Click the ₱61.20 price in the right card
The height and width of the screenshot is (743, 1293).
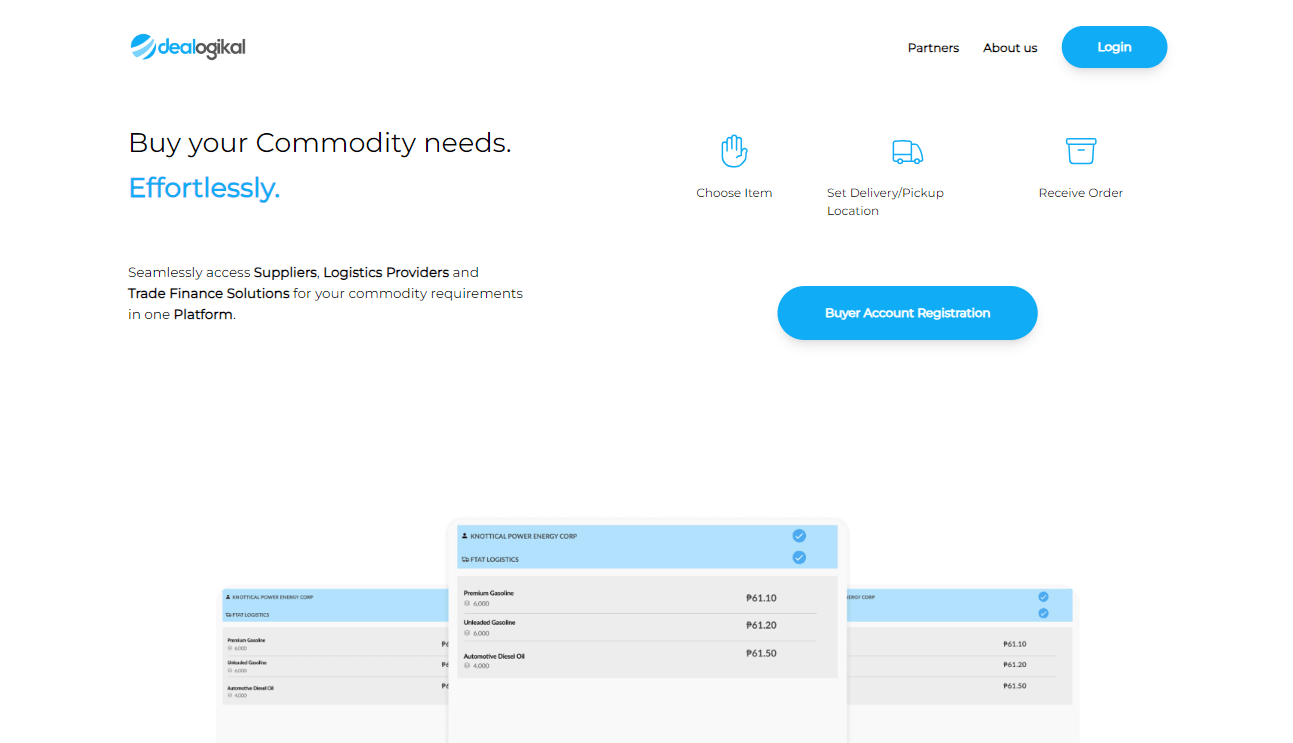point(1015,664)
